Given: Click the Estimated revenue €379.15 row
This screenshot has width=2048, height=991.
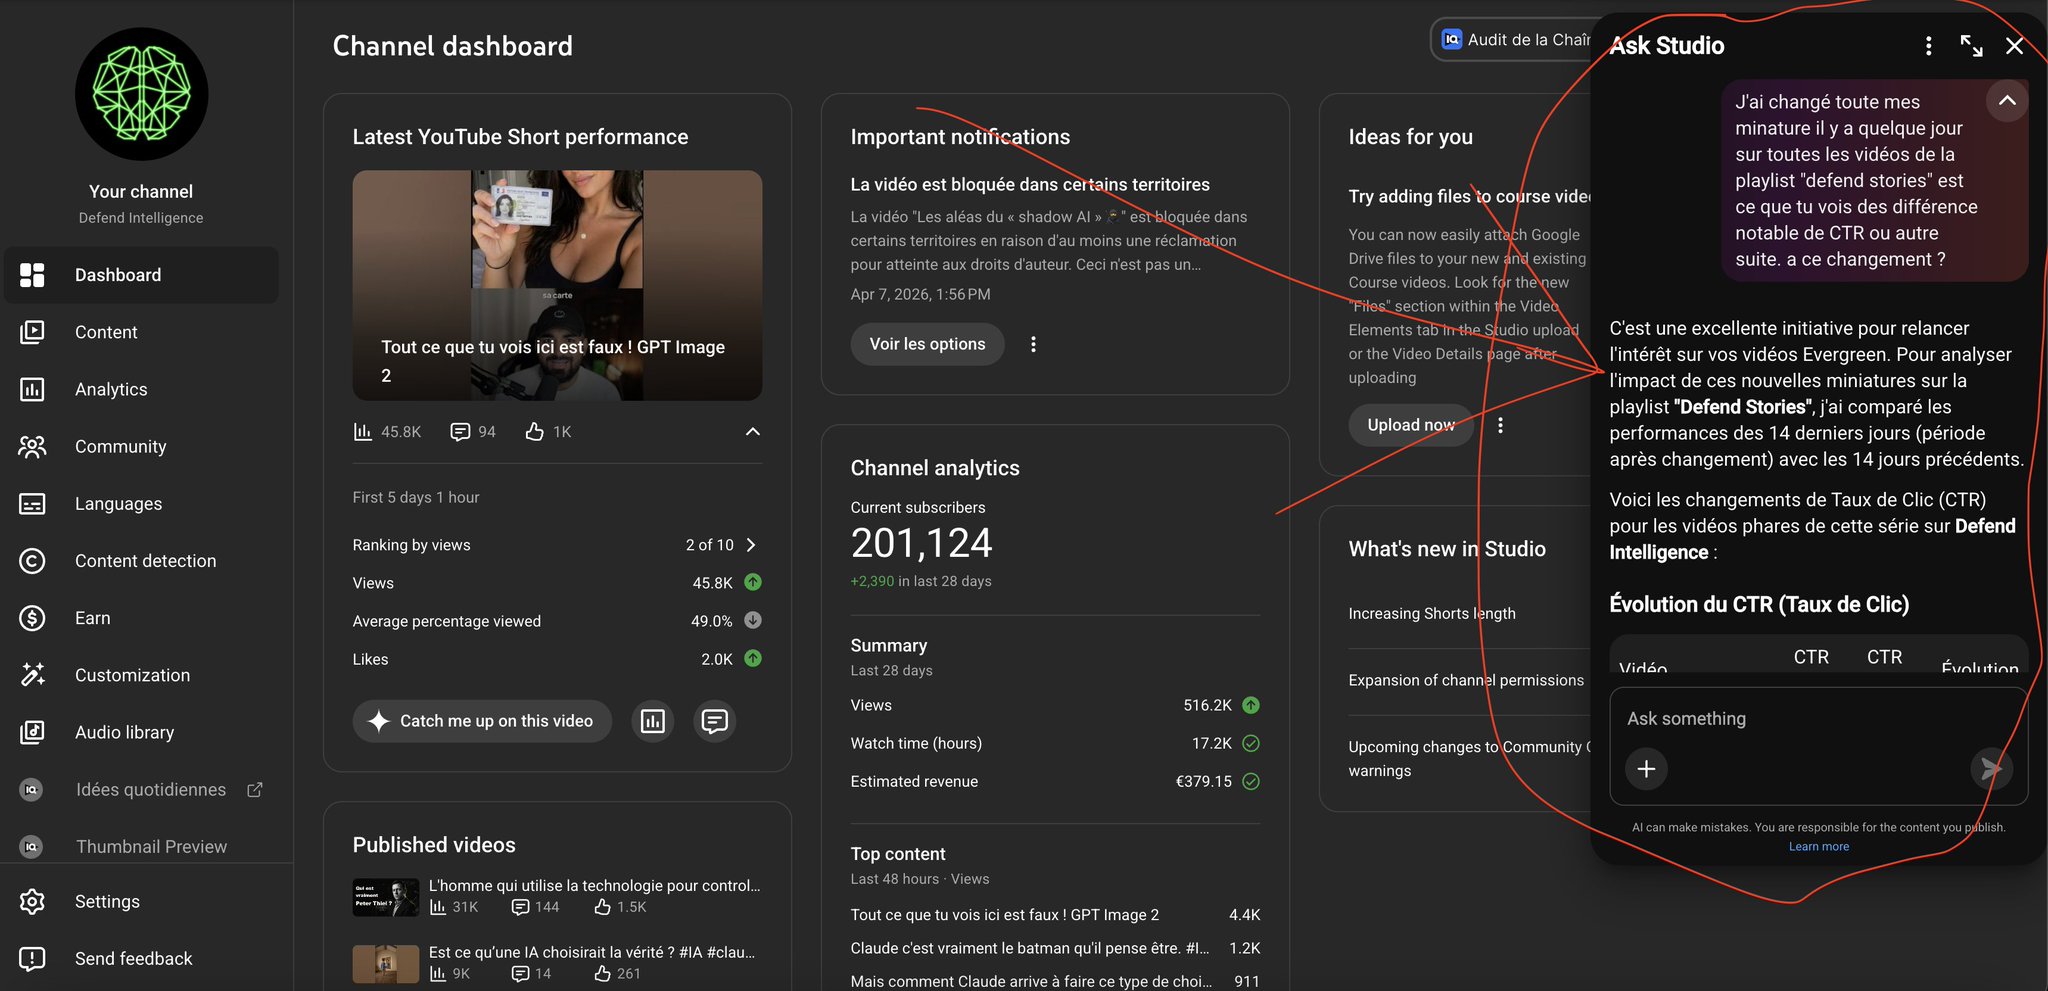Looking at the screenshot, I should click(x=1055, y=781).
